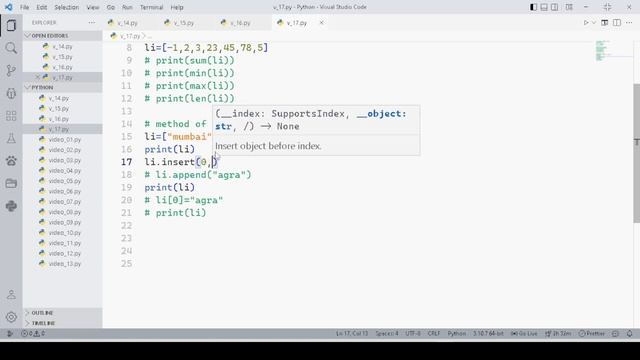The height and width of the screenshot is (360, 640).
Task: Place cursor on line 19 print(li)
Action: [x=169, y=187]
